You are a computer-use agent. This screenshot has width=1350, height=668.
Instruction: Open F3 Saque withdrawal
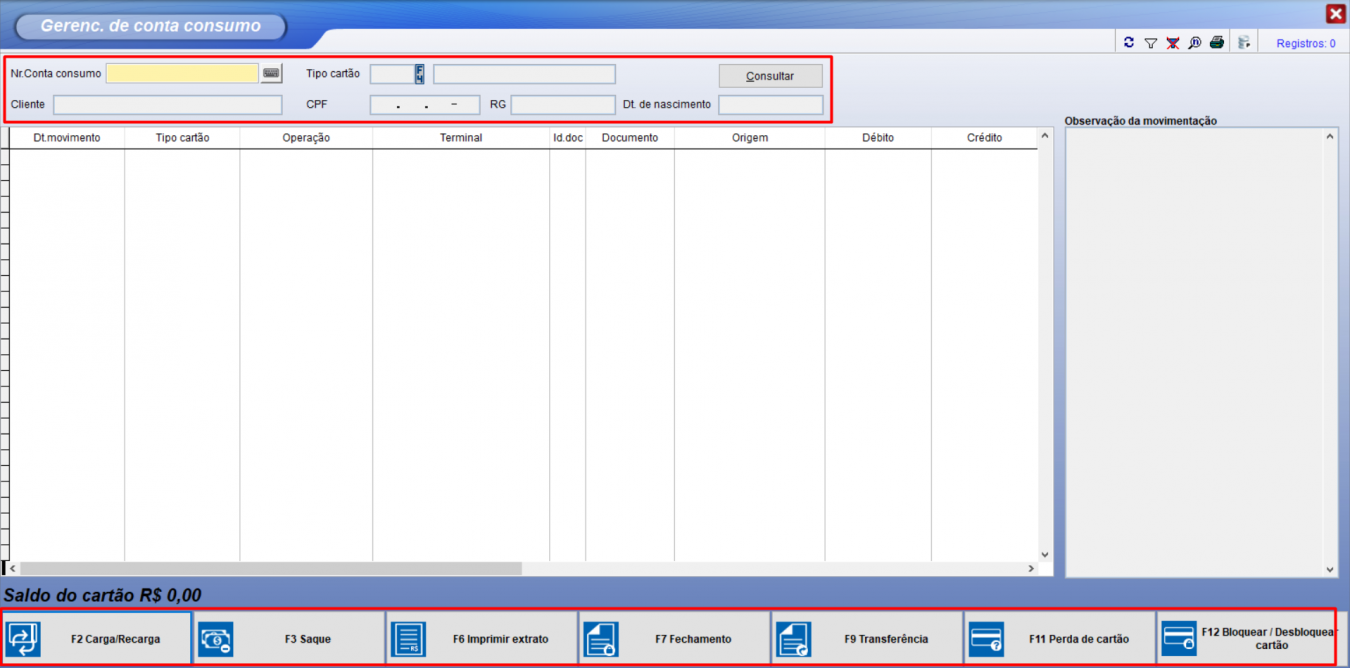(288, 639)
